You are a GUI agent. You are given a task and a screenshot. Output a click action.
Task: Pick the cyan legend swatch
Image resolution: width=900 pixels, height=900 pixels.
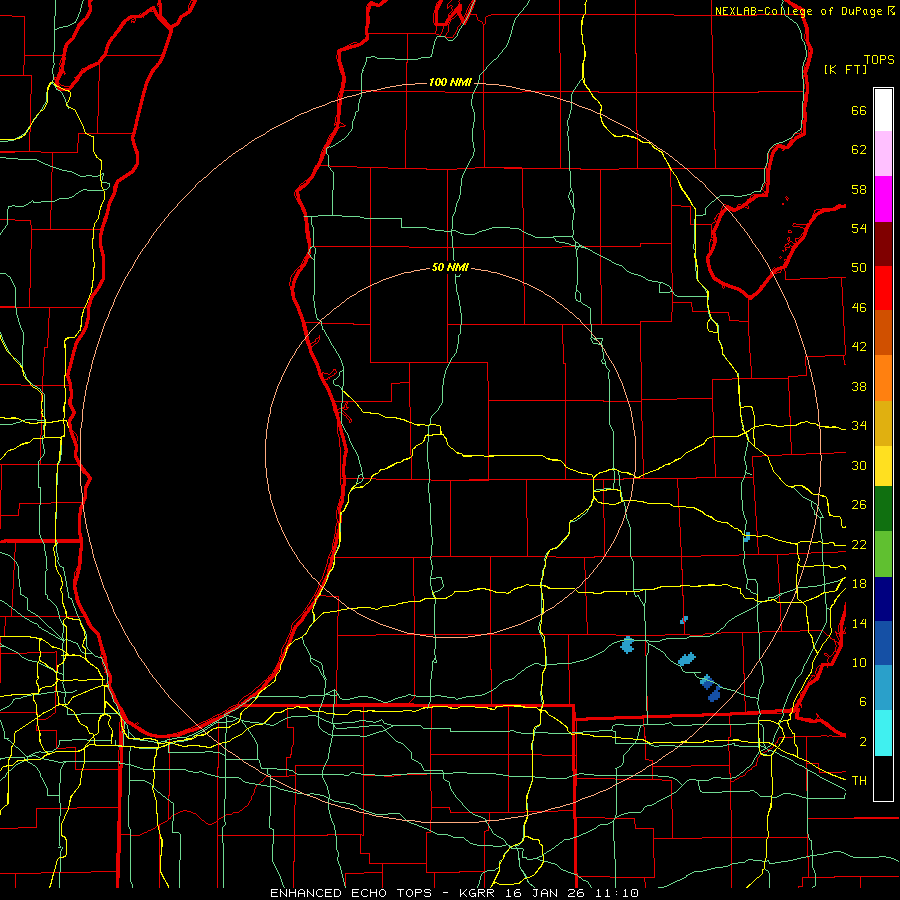click(883, 733)
